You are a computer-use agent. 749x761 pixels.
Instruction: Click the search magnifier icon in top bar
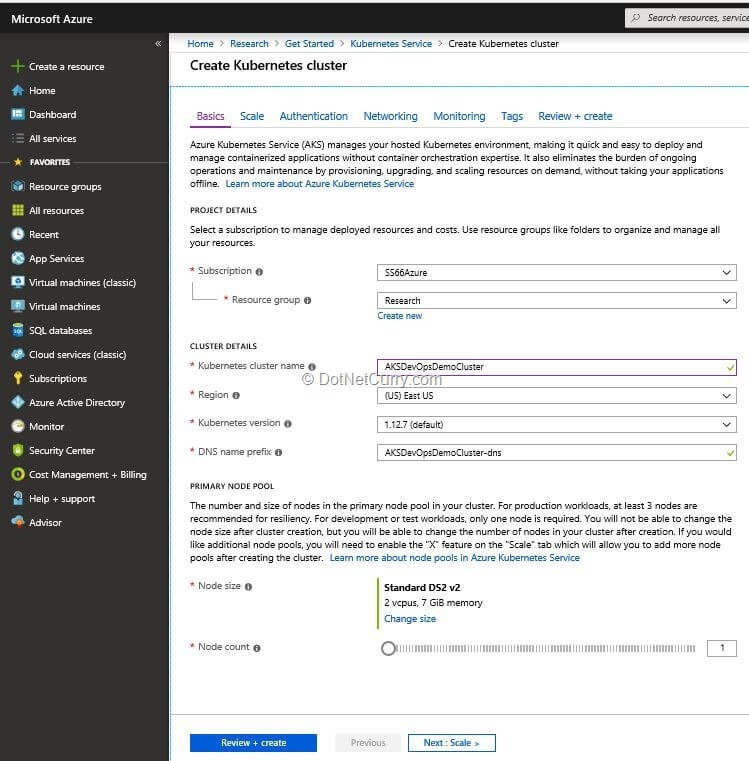point(635,18)
